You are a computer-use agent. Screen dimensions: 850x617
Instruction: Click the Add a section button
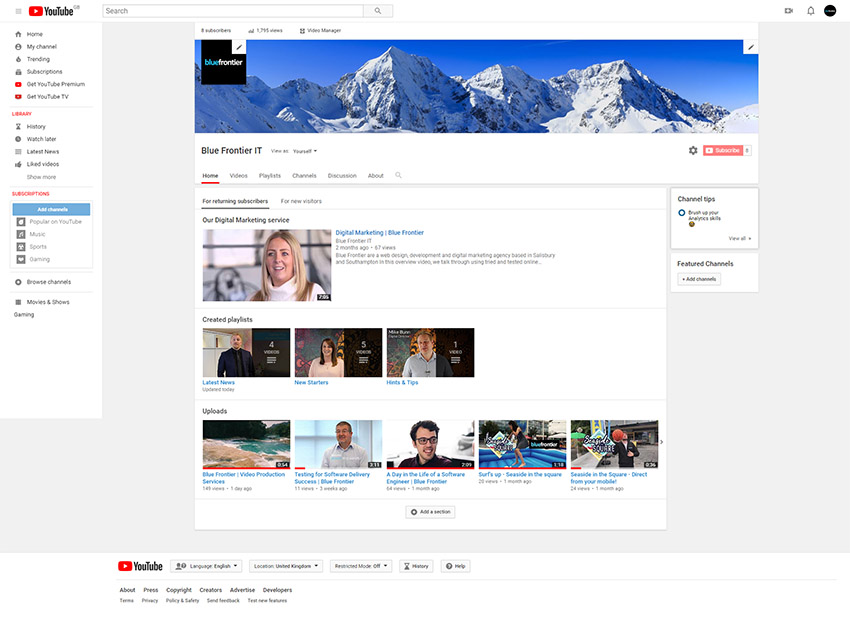click(x=430, y=510)
